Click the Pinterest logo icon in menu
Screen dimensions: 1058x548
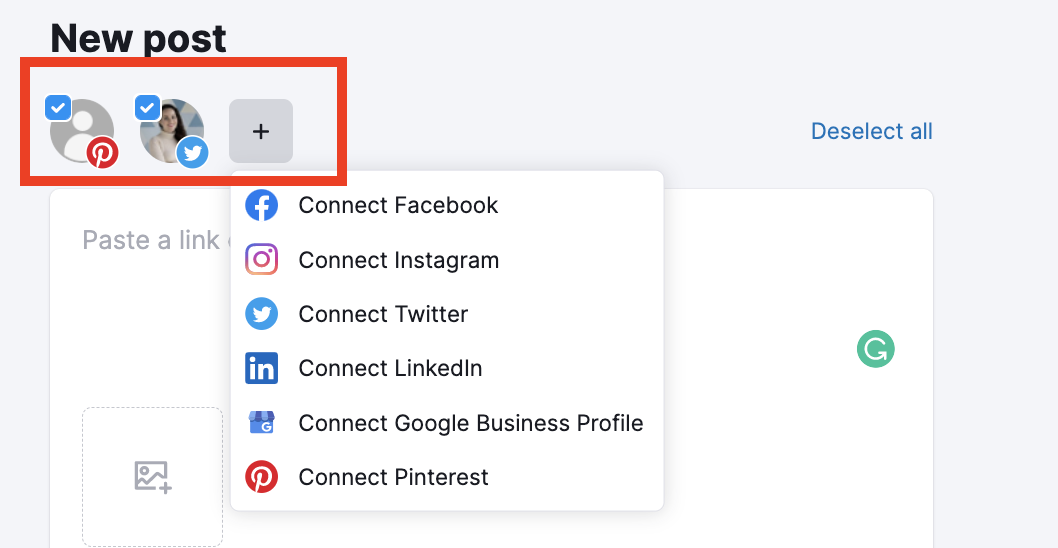pyautogui.click(x=261, y=477)
